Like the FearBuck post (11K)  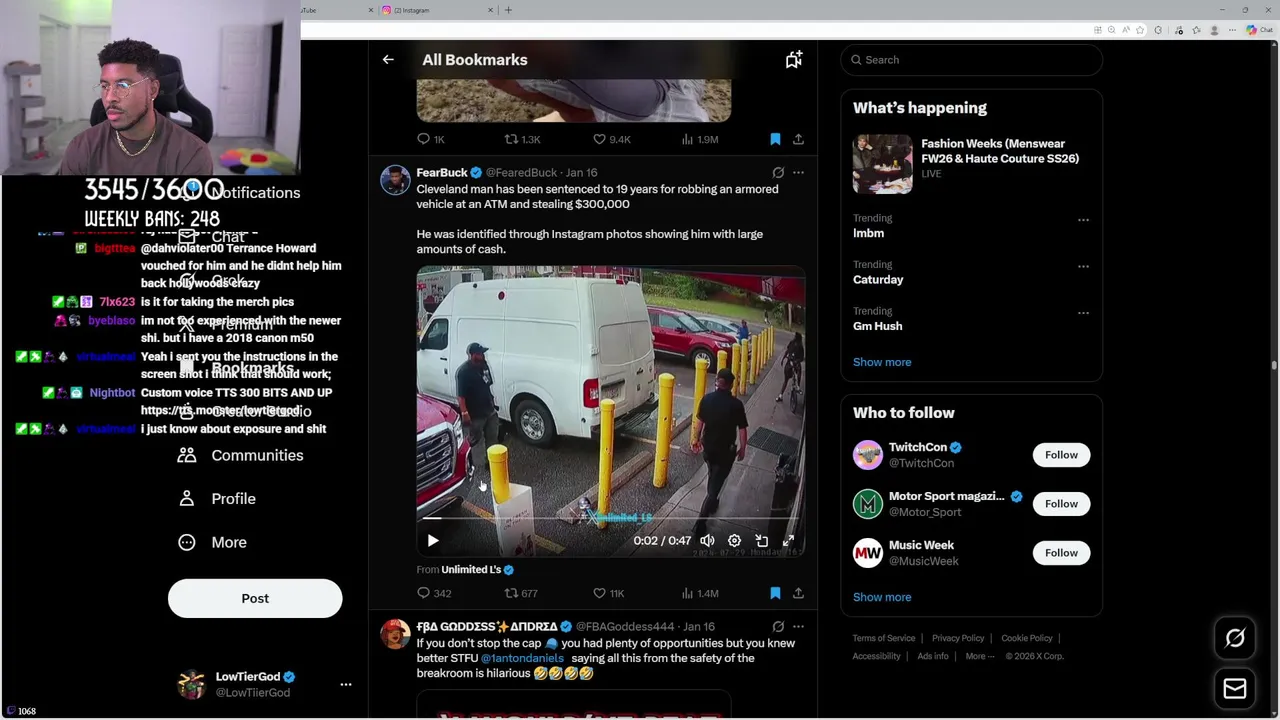click(x=608, y=593)
